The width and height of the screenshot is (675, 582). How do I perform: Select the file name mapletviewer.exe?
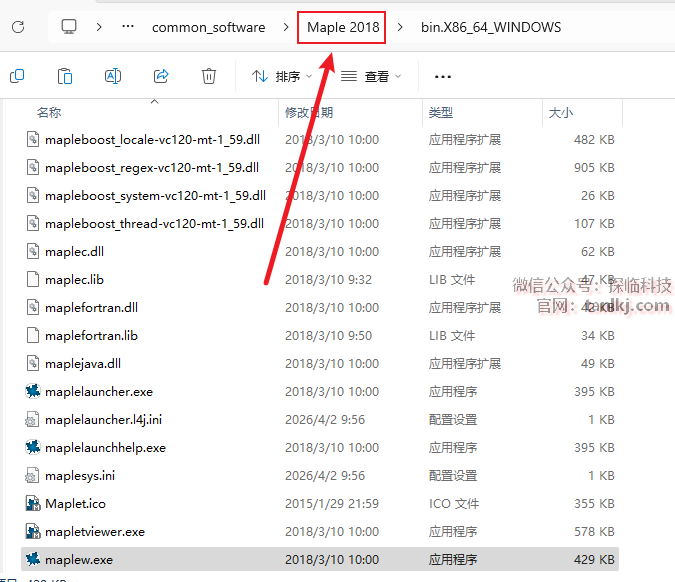pos(95,532)
